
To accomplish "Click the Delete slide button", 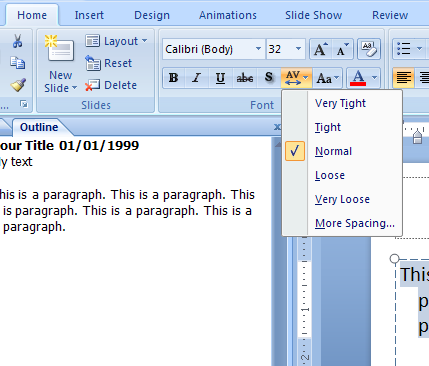I will 111,85.
